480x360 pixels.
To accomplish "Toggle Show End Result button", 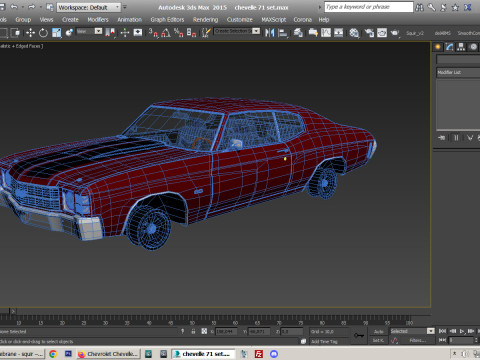I will click(456, 137).
